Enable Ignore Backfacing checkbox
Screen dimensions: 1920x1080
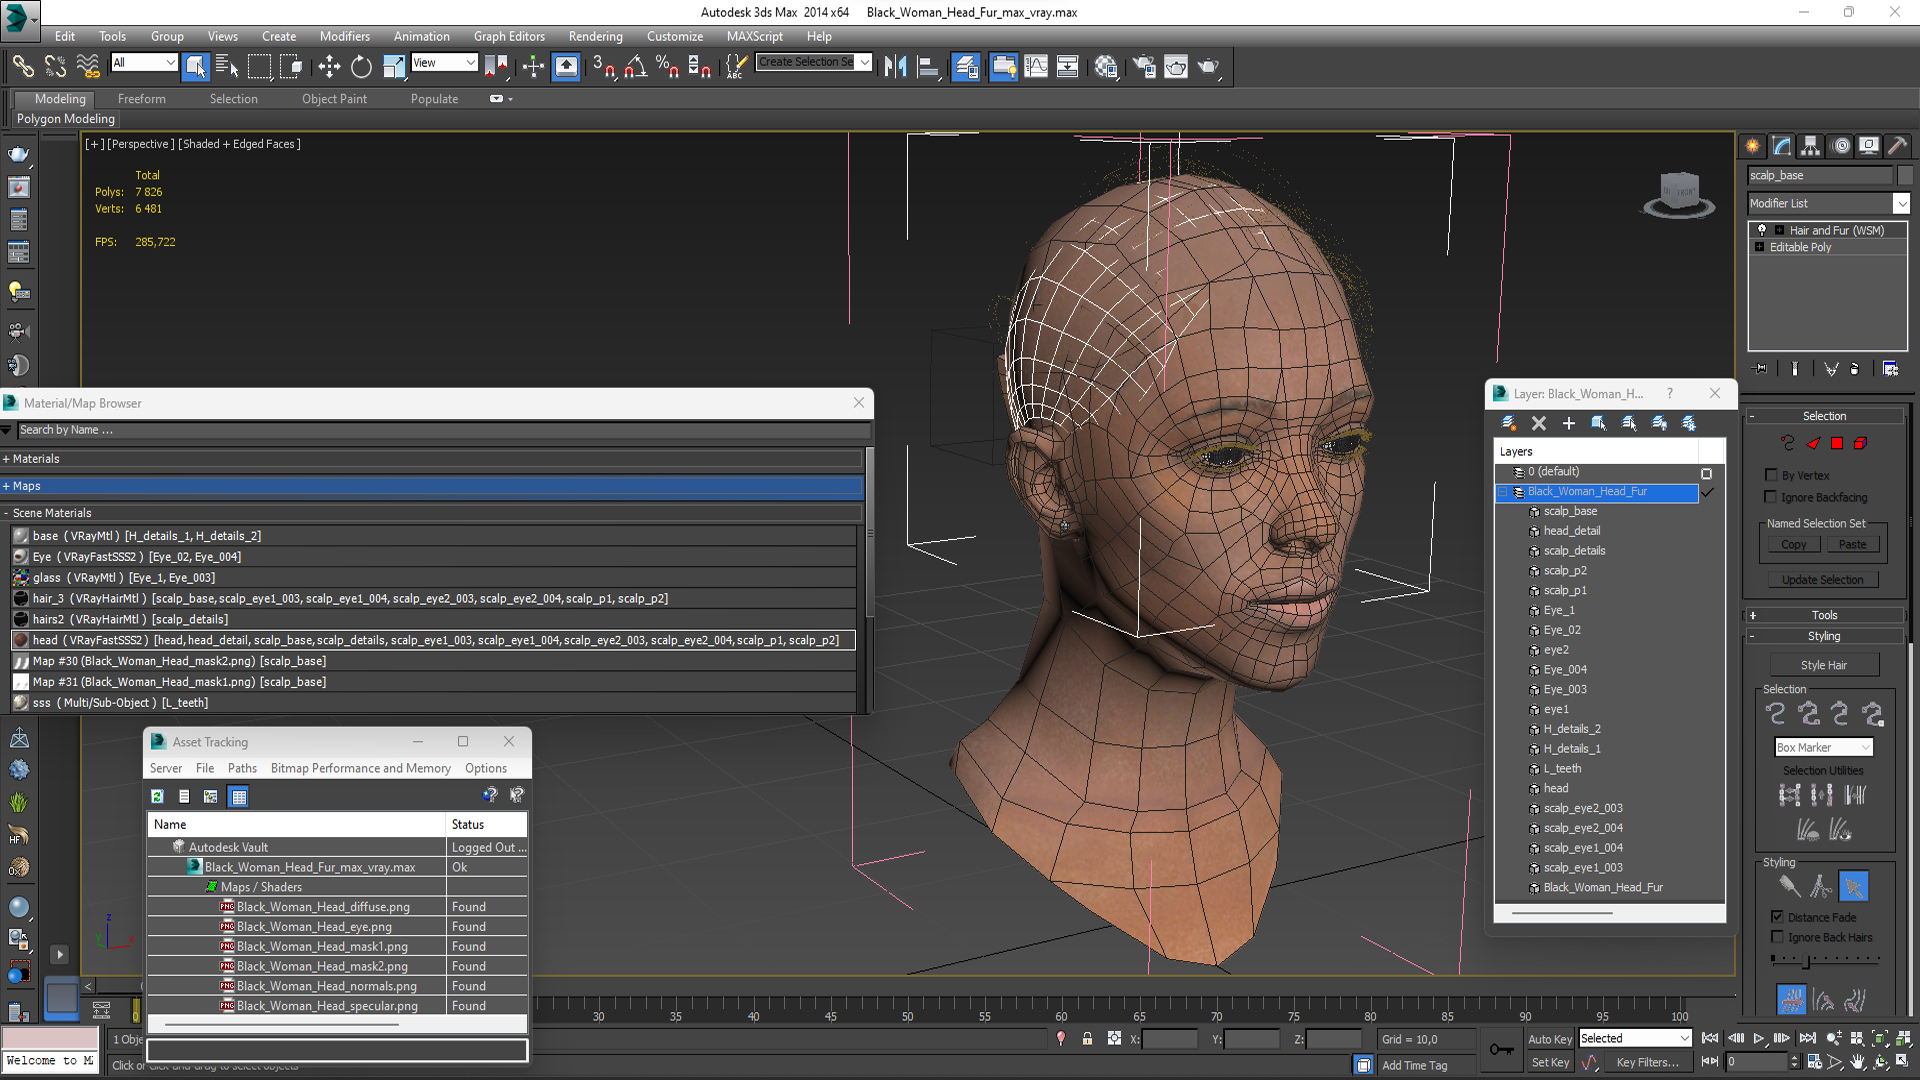click(x=1771, y=497)
